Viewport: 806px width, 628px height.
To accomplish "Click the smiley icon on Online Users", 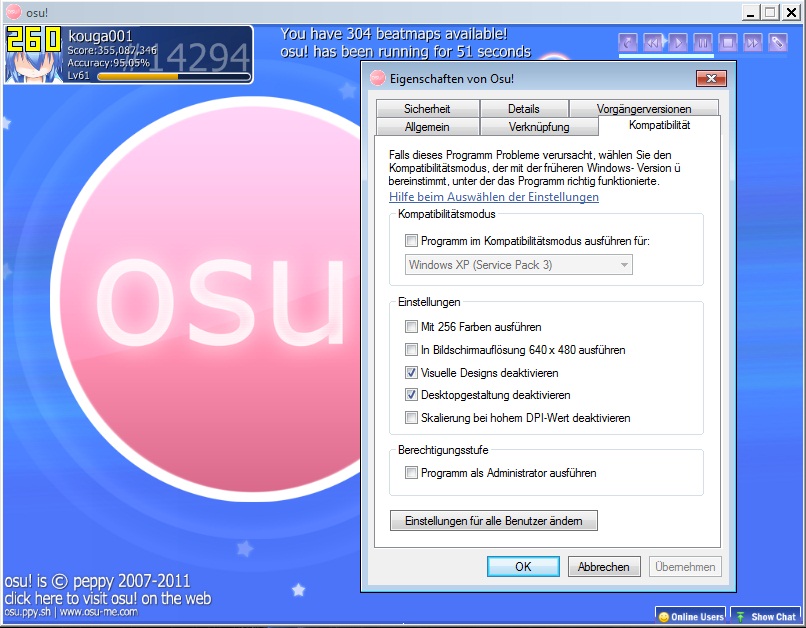I will click(664, 617).
